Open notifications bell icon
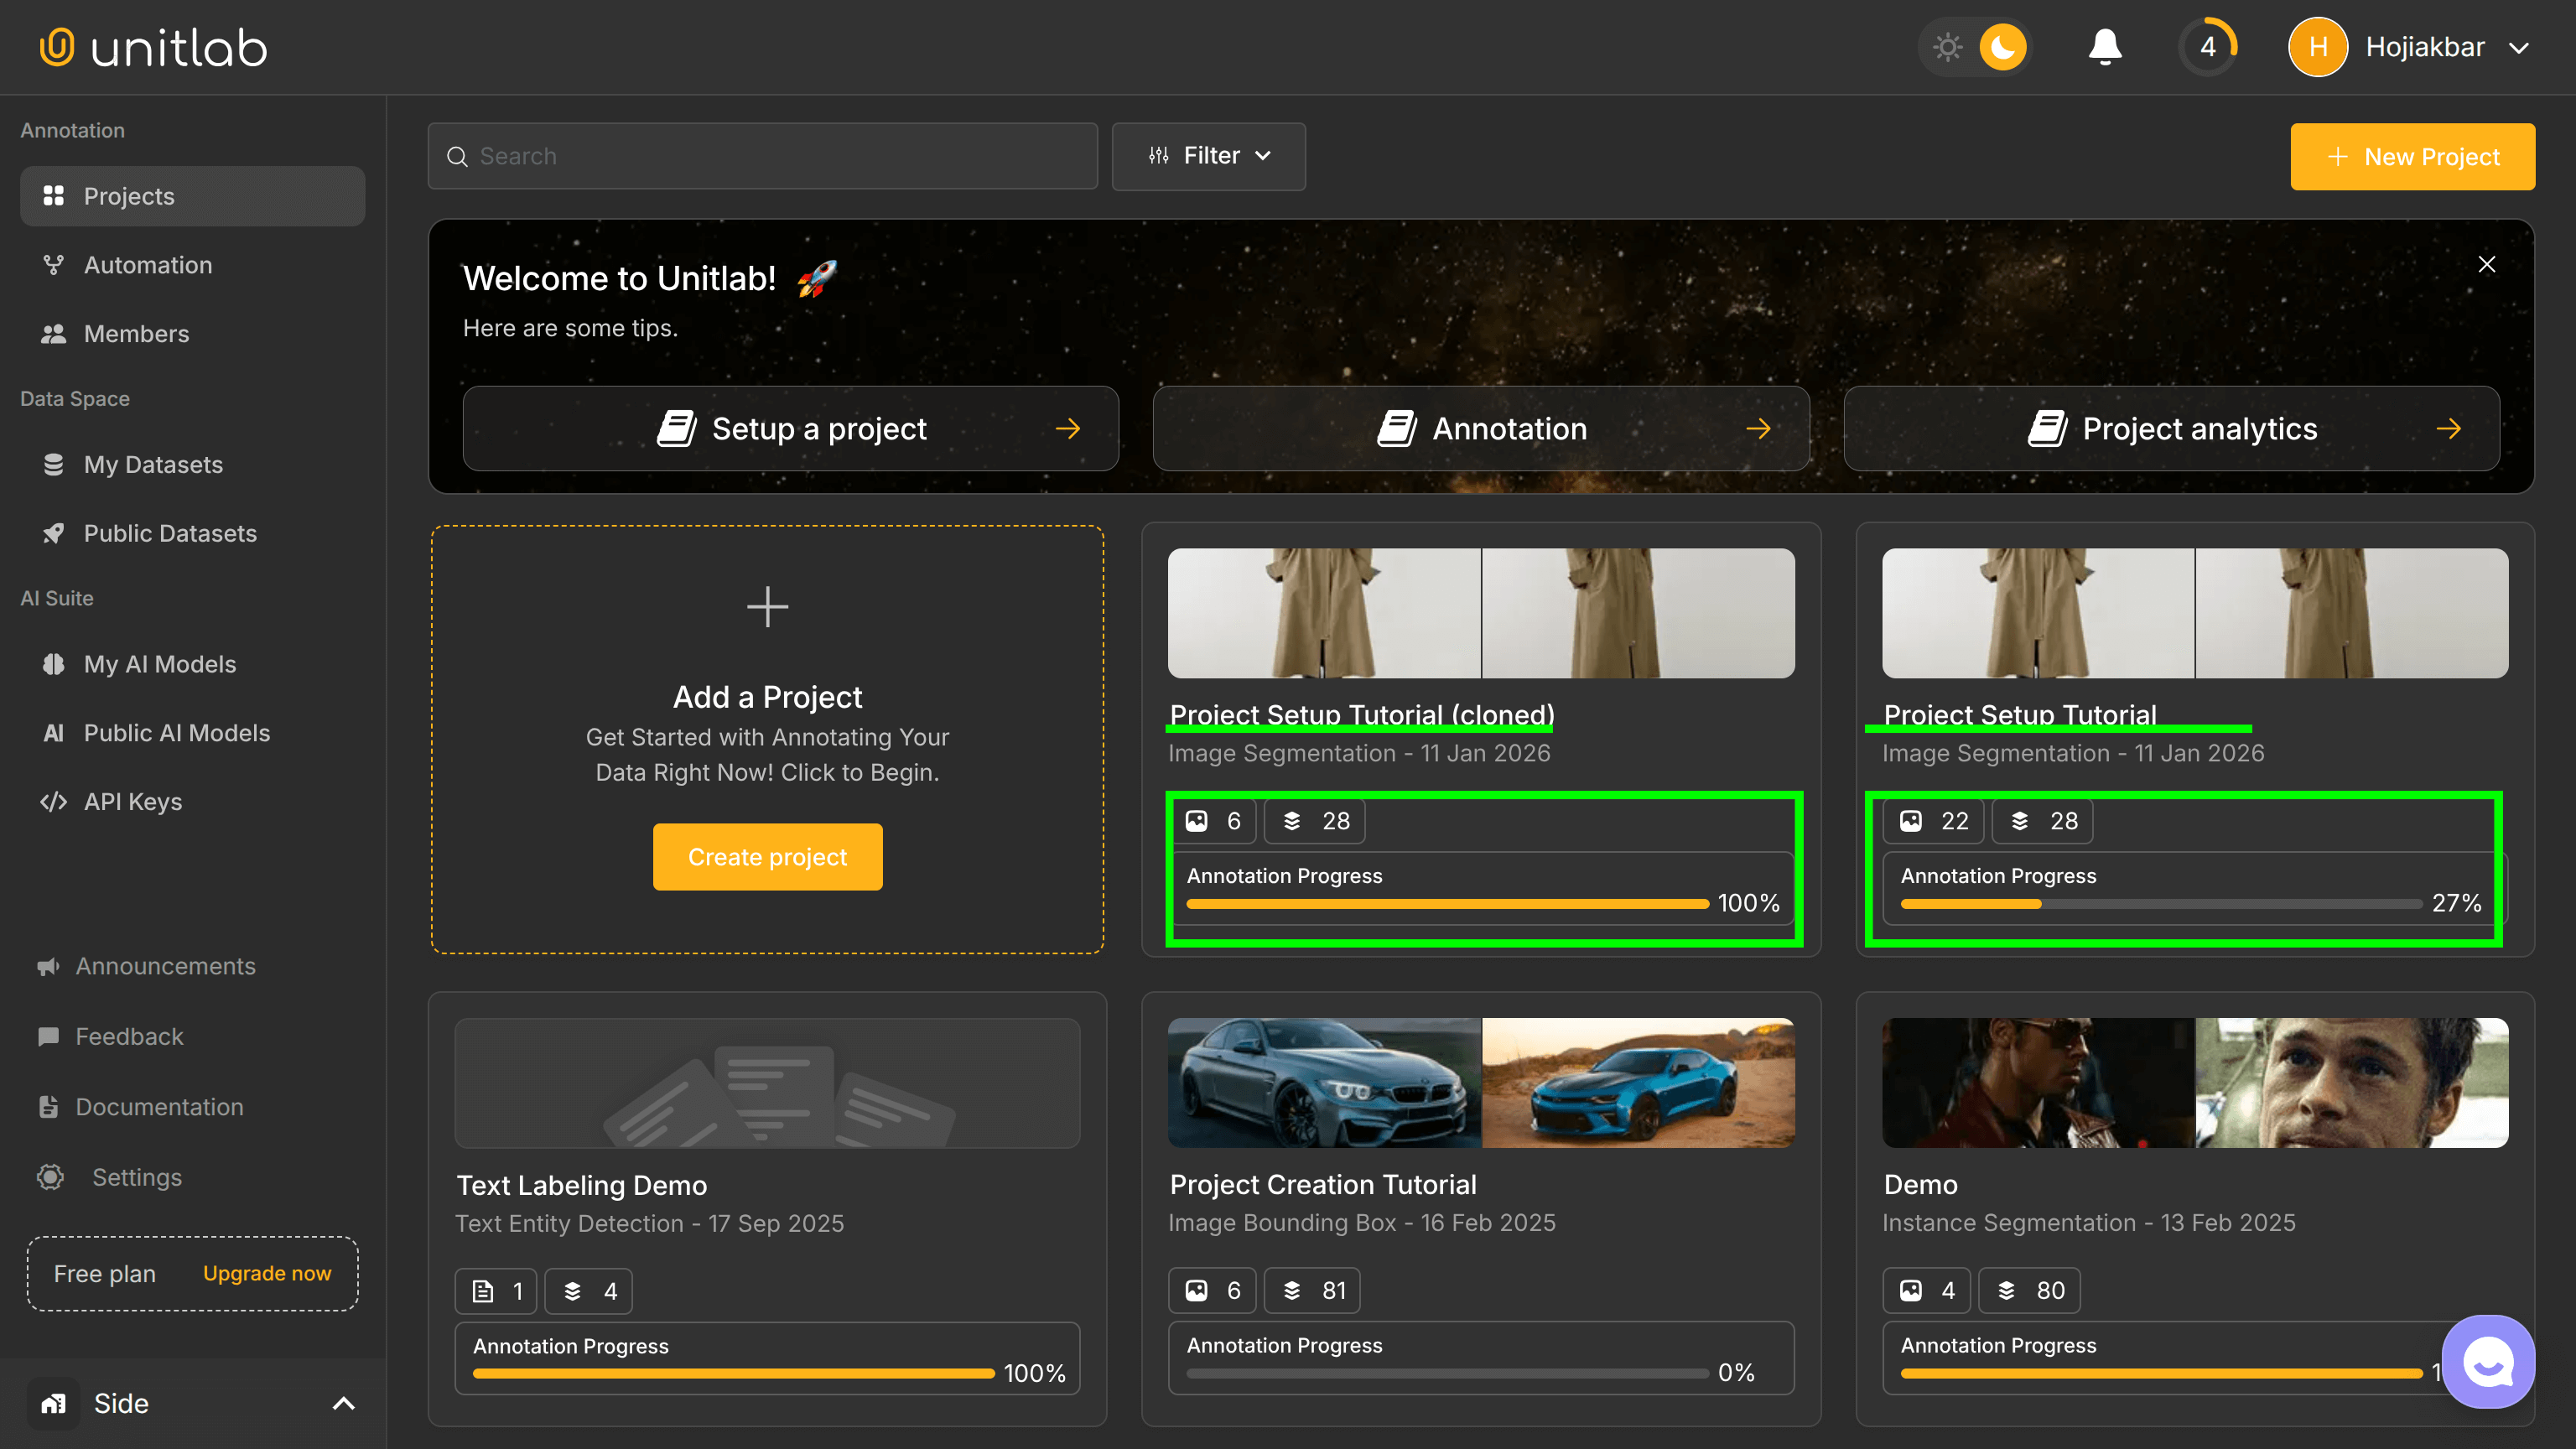 point(2104,46)
